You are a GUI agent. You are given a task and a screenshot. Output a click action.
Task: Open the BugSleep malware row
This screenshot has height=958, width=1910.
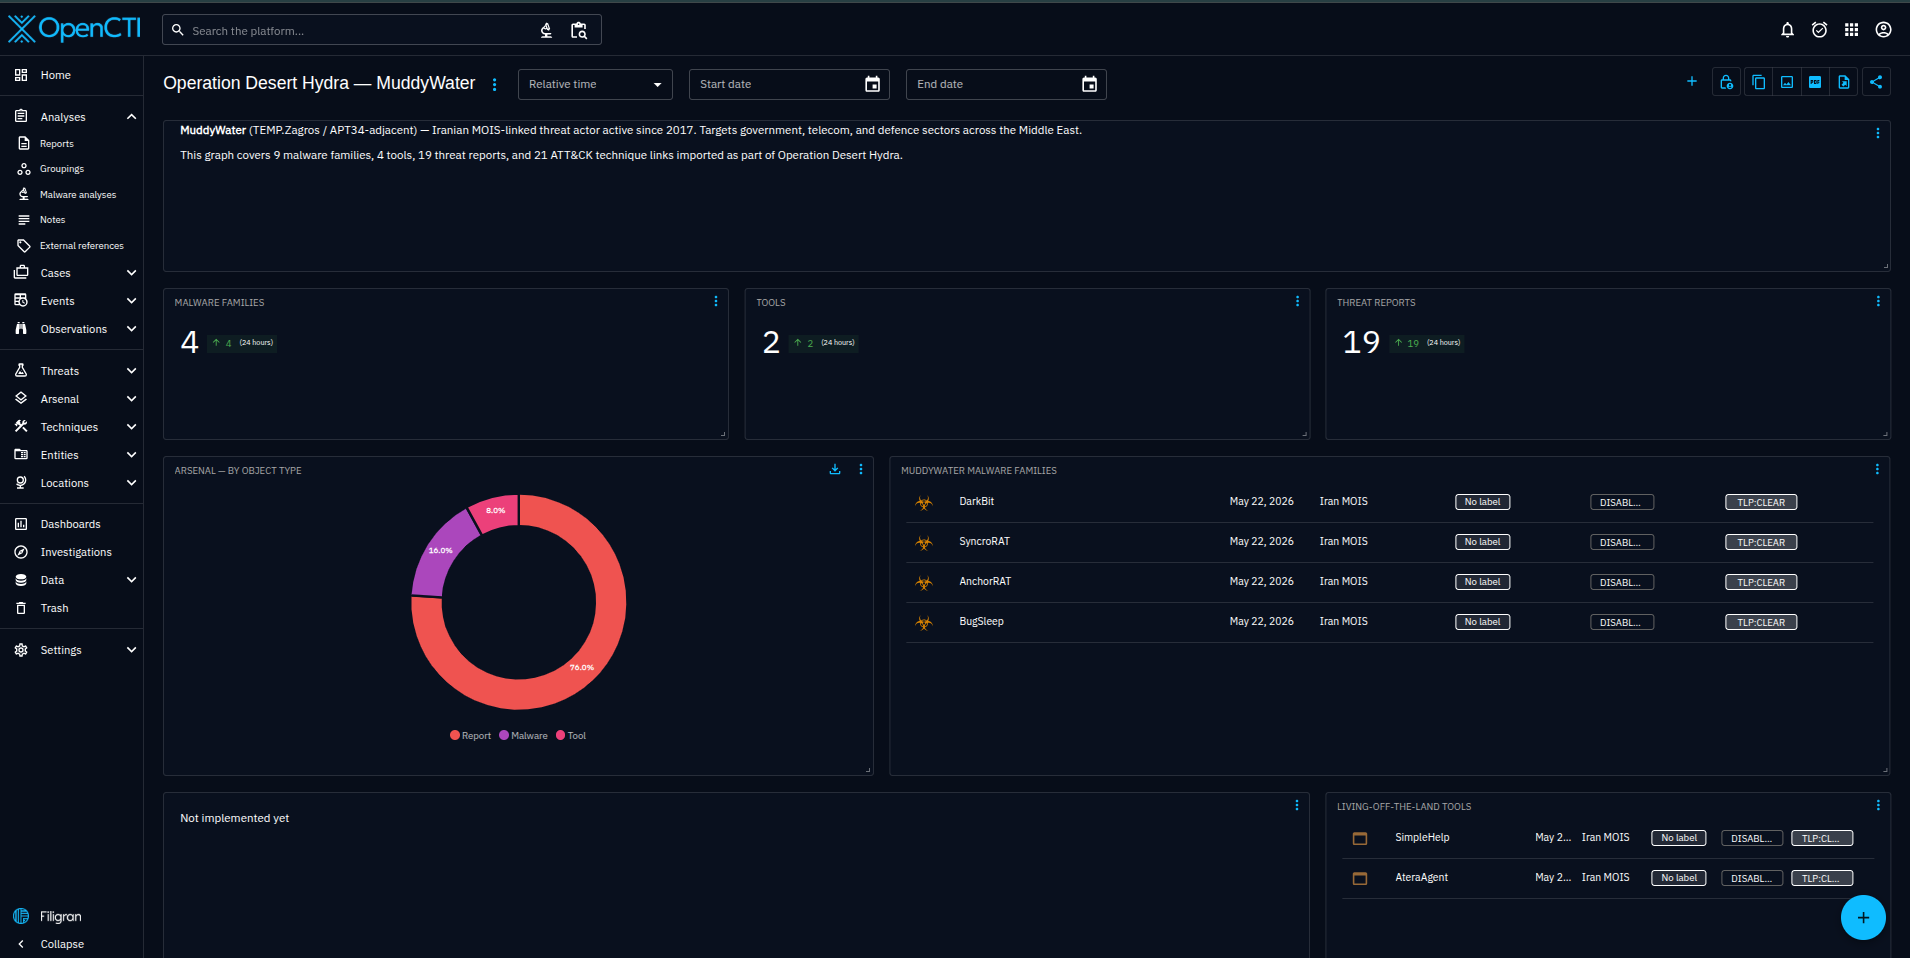1389,622
